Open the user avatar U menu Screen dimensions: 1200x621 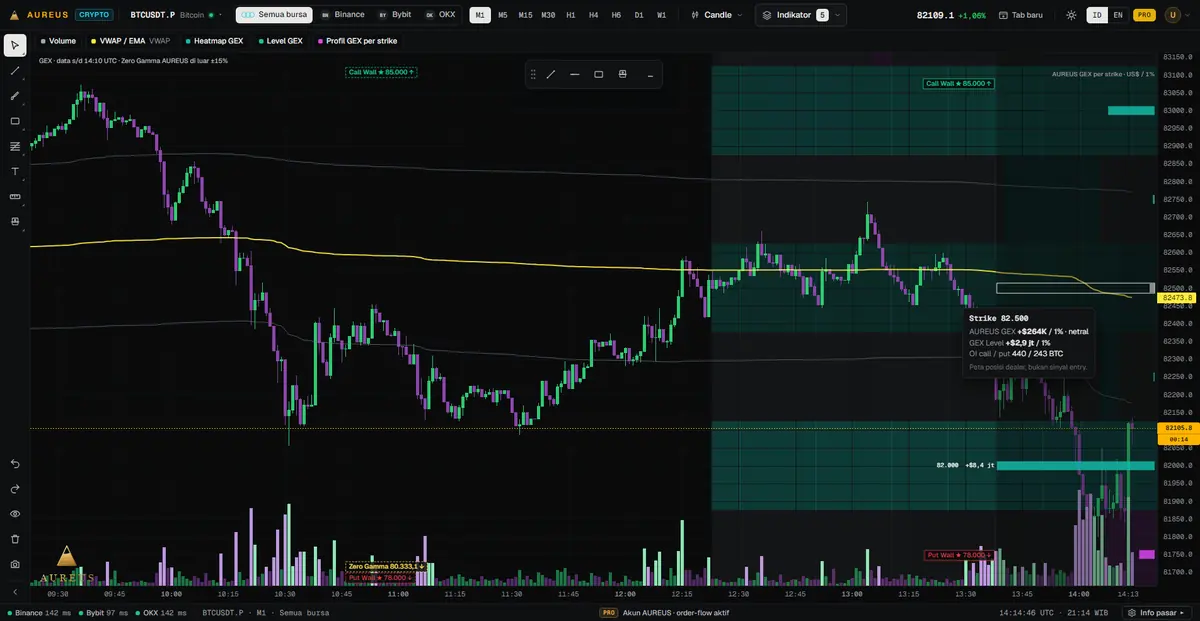click(1173, 15)
